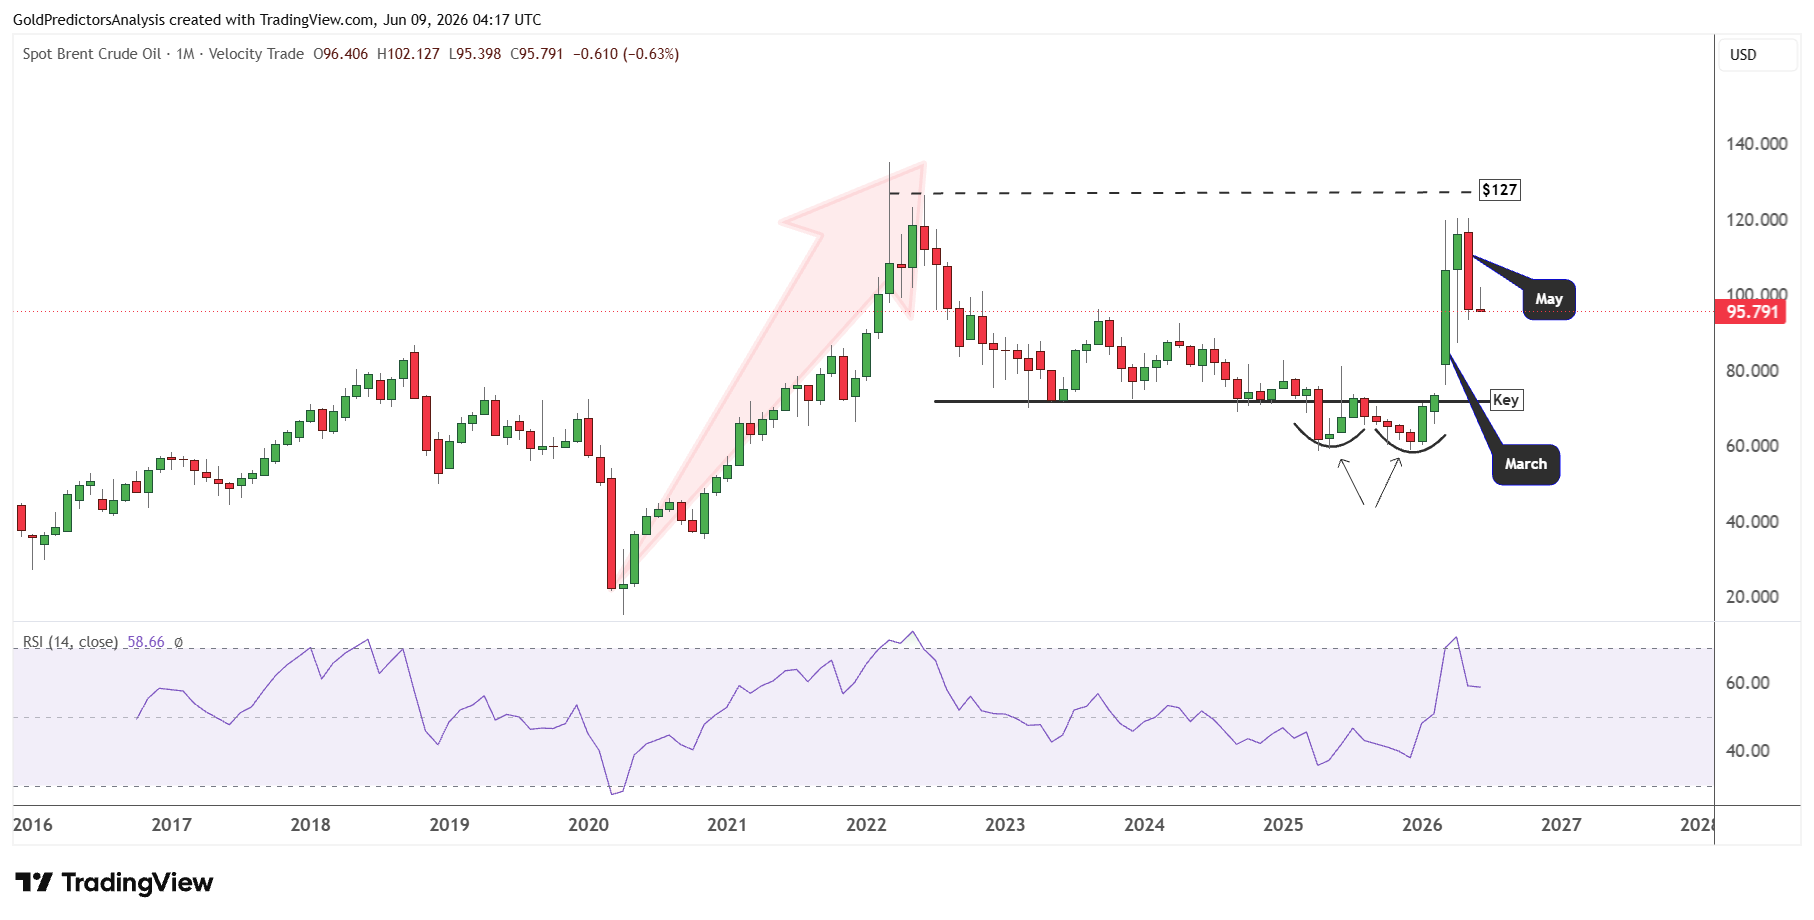
Task: Click the 80.000 price axis label
Action: tap(1752, 371)
